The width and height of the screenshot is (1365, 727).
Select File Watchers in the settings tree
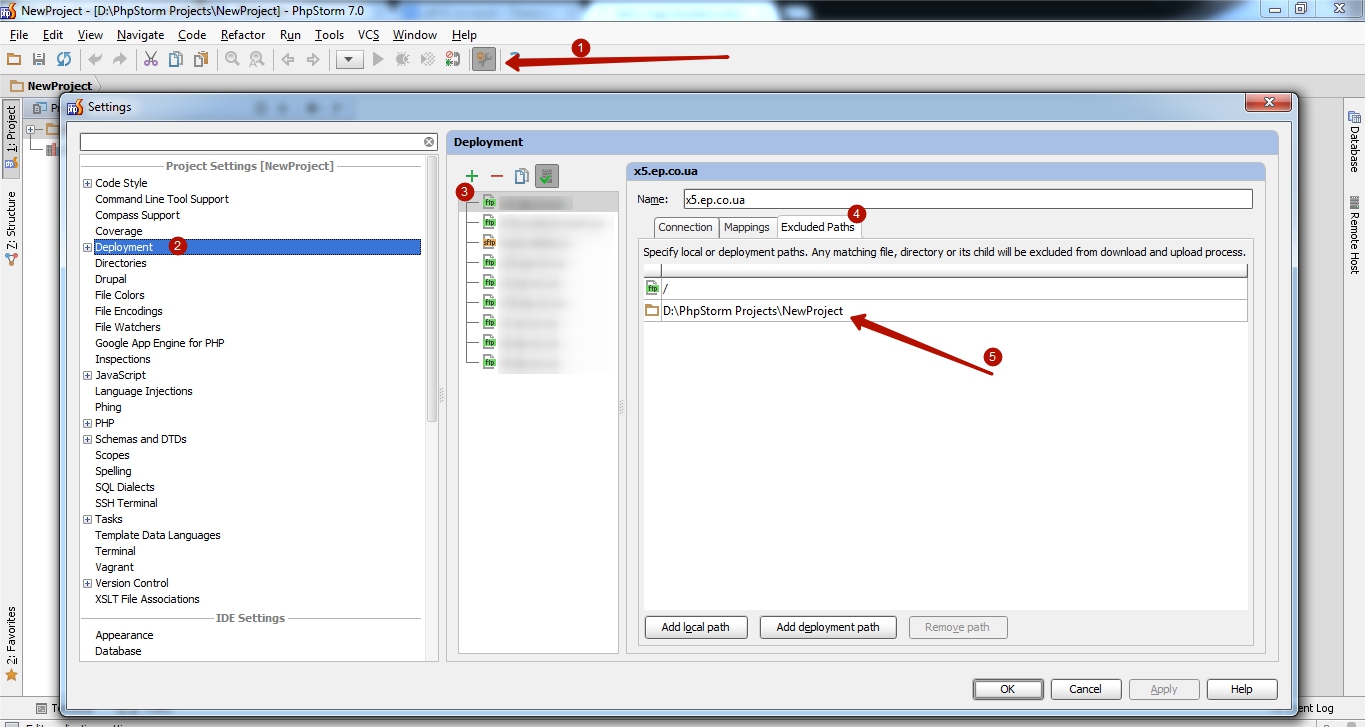(128, 327)
